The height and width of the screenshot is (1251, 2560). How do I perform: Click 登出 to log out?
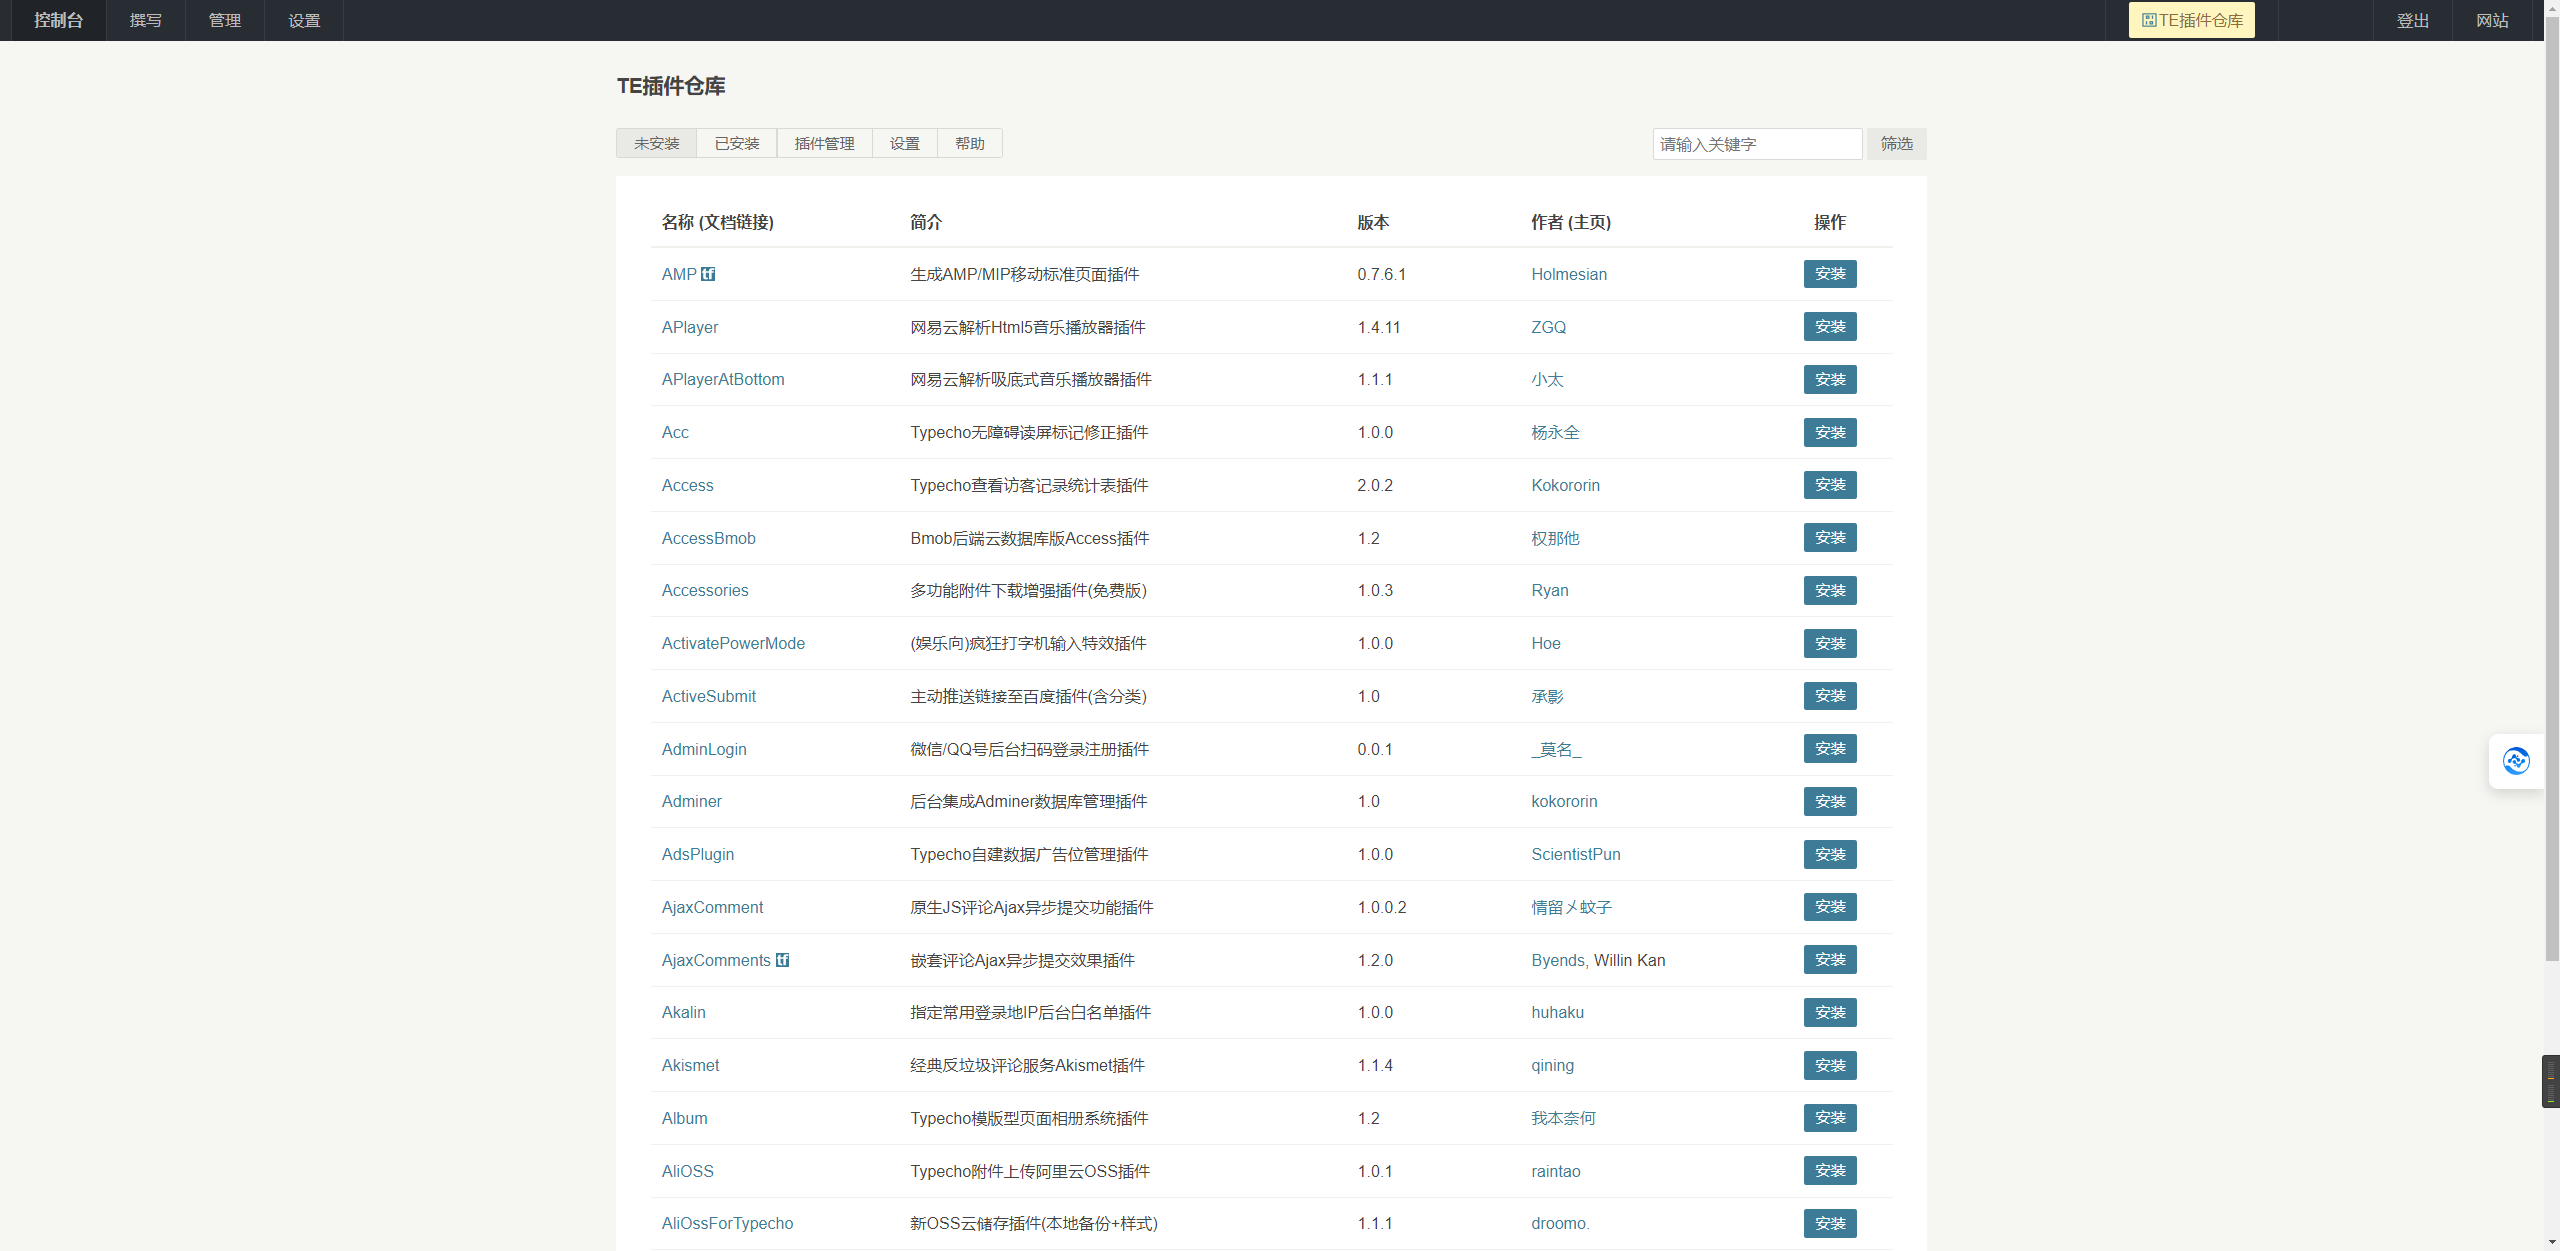coord(2412,20)
